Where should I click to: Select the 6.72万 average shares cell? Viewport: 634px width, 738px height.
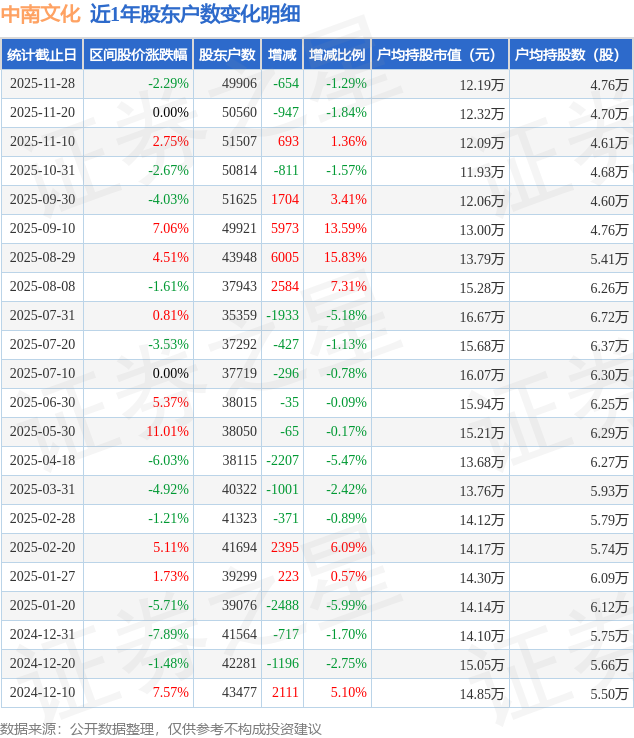click(609, 316)
